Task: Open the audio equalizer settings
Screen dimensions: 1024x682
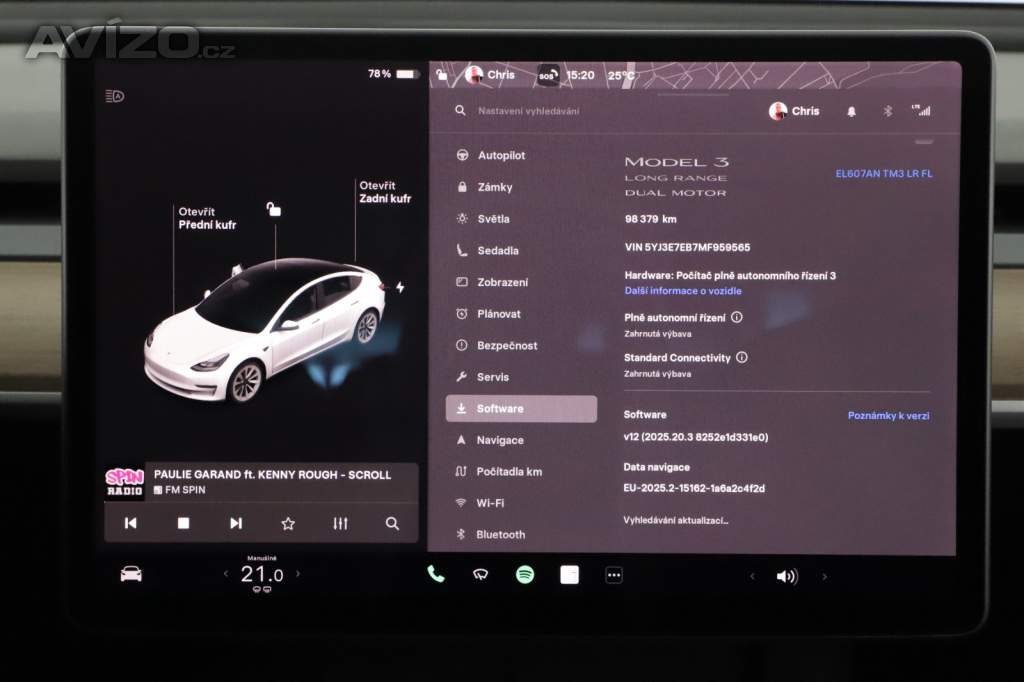Action: point(340,523)
